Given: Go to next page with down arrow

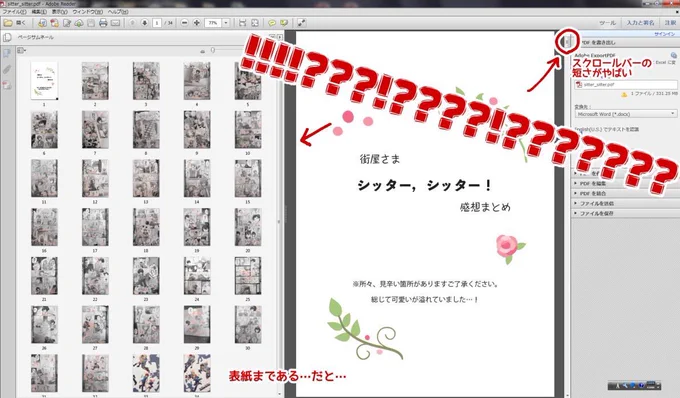Looking at the screenshot, I should (x=144, y=23).
